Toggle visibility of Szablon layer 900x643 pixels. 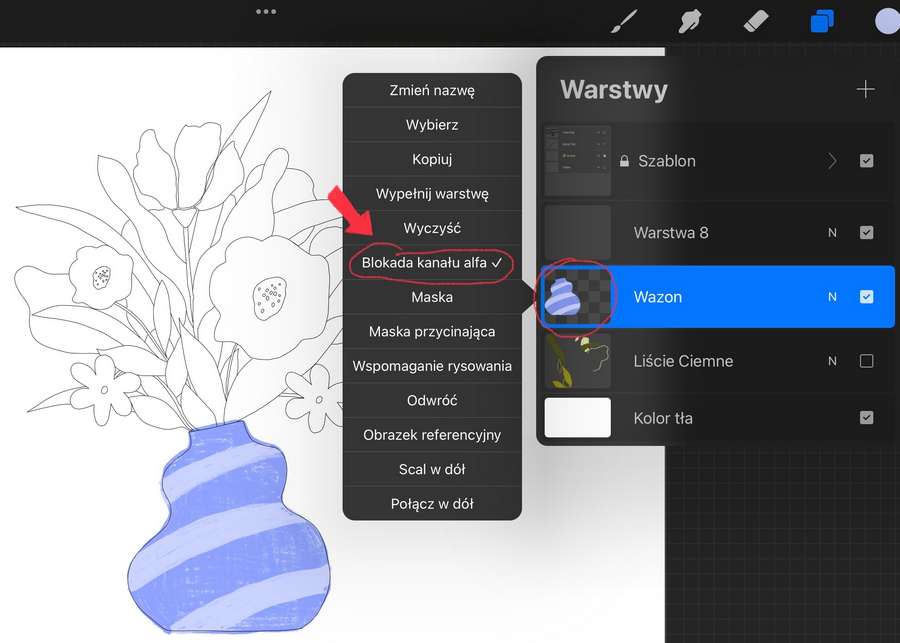click(x=866, y=161)
